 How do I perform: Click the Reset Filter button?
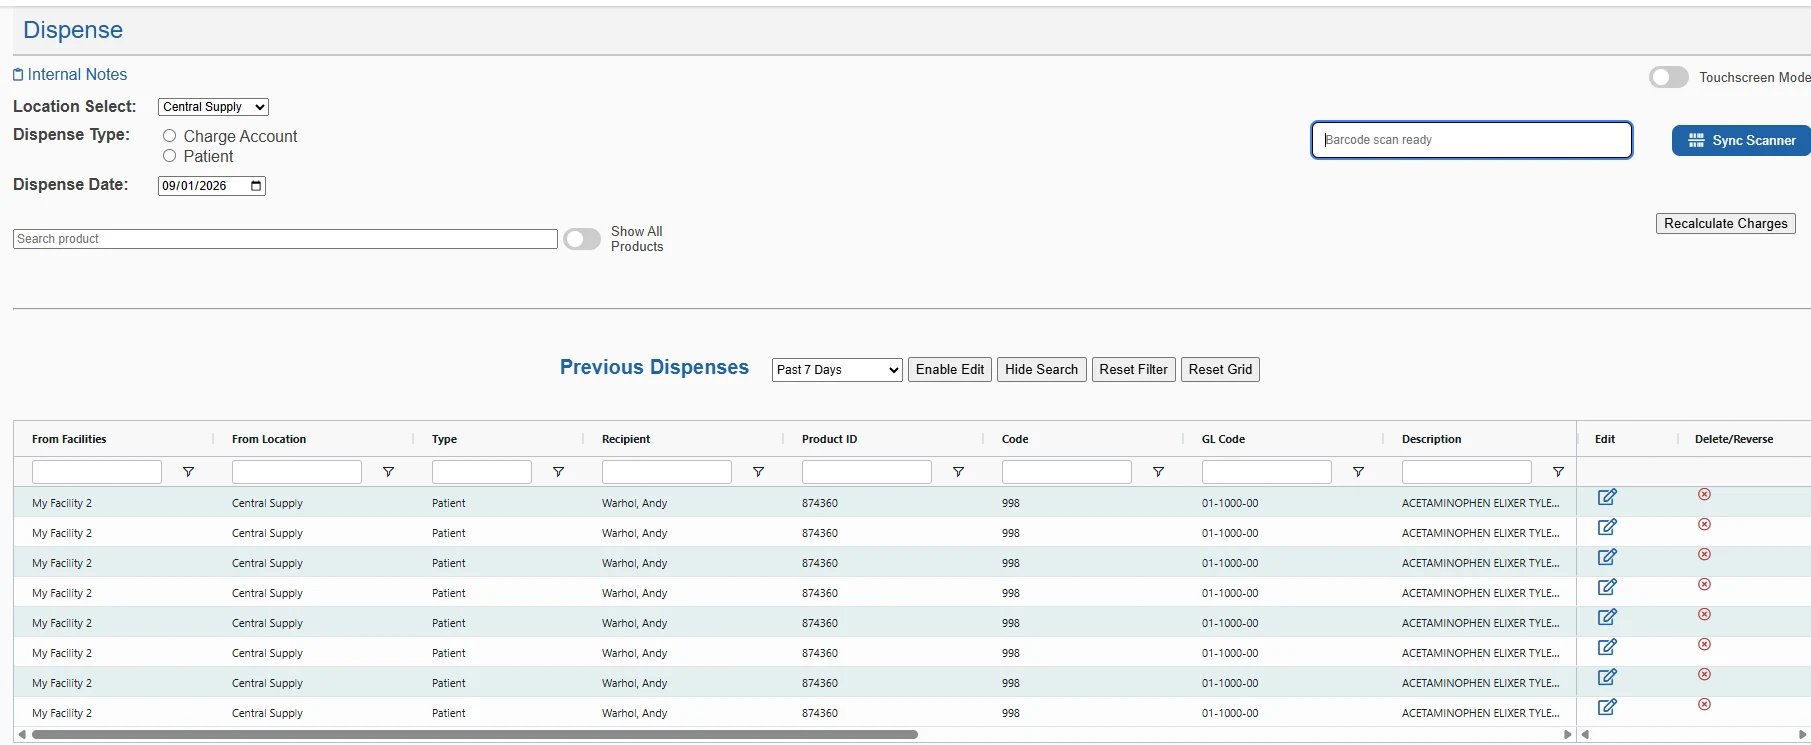click(x=1134, y=370)
